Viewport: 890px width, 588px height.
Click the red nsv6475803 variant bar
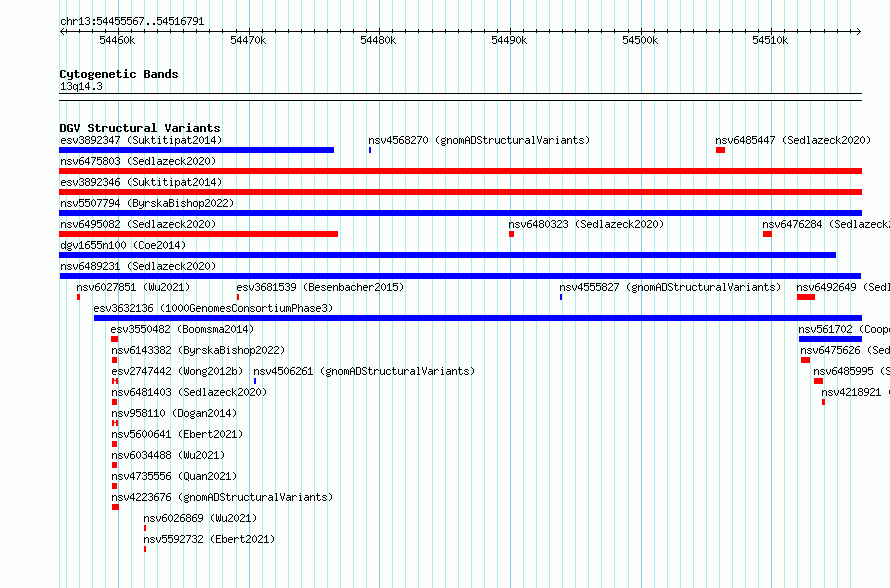460,171
